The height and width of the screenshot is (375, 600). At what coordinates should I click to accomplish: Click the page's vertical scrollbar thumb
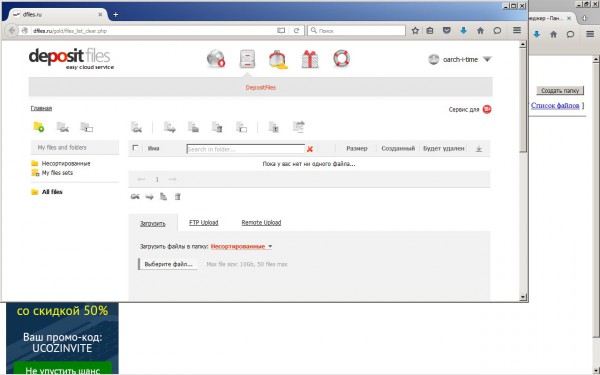point(523,100)
